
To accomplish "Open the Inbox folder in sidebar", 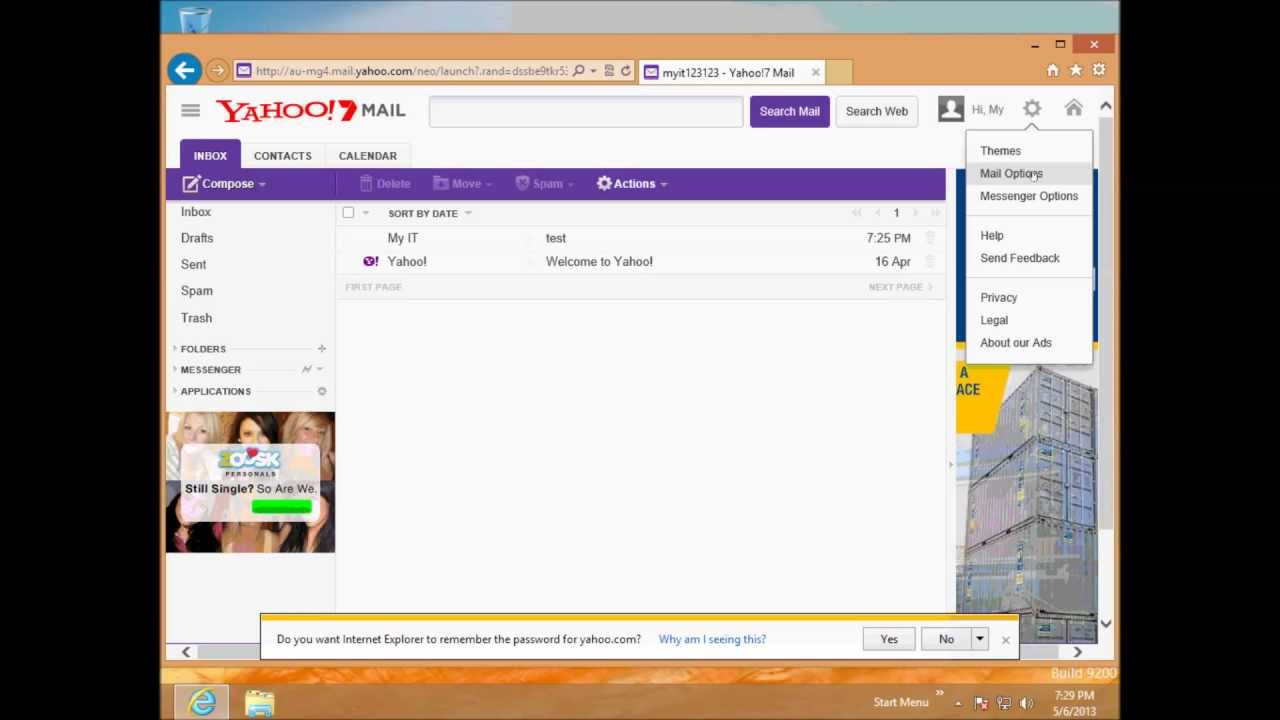I will point(196,212).
